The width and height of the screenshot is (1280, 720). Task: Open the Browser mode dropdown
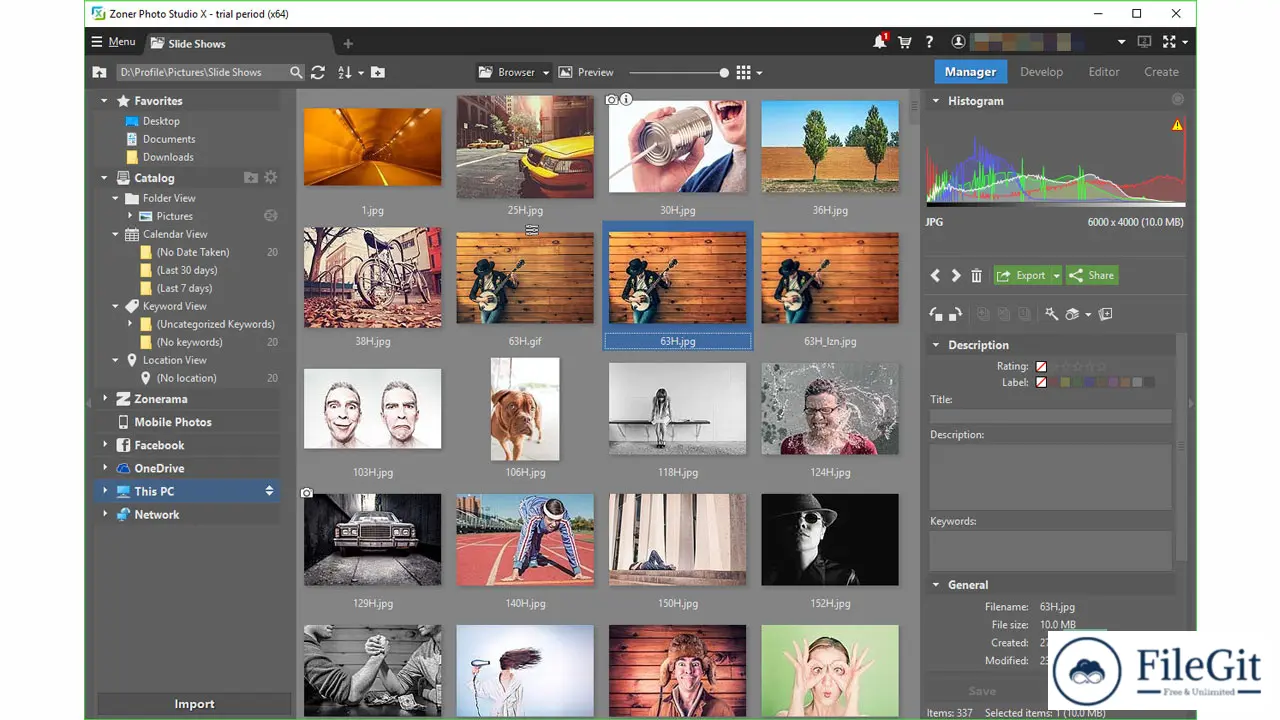click(546, 72)
